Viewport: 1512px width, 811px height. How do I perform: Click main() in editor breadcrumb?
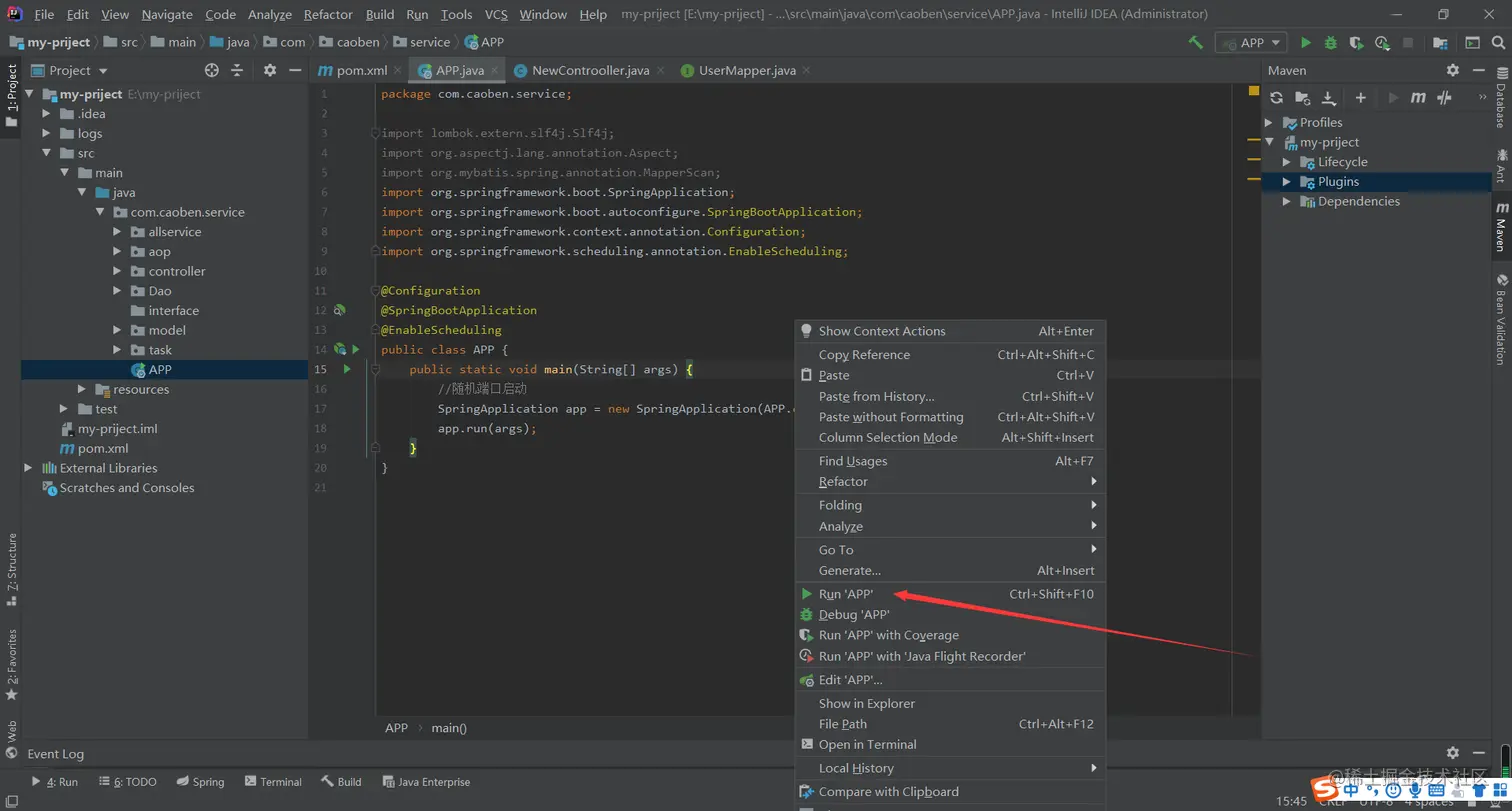tap(449, 728)
